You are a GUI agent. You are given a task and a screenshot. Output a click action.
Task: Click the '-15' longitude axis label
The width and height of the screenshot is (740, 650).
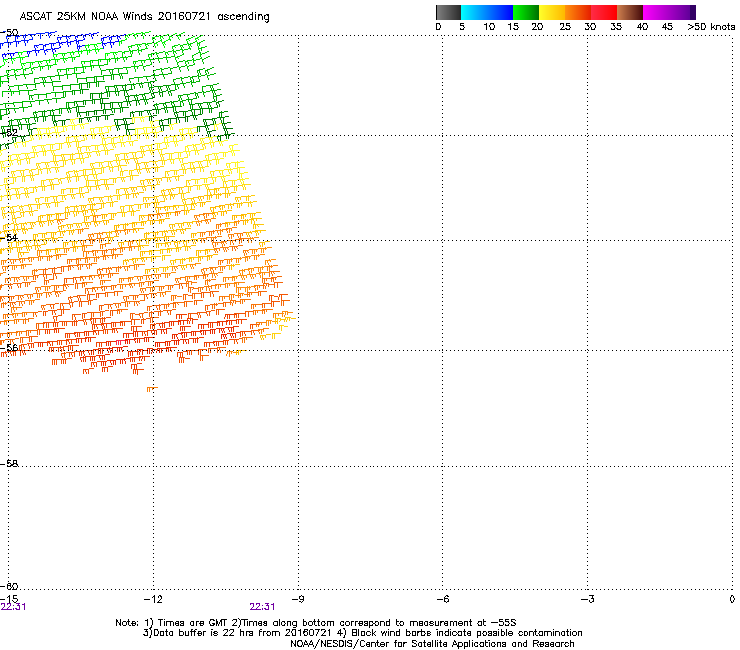tap(9, 599)
